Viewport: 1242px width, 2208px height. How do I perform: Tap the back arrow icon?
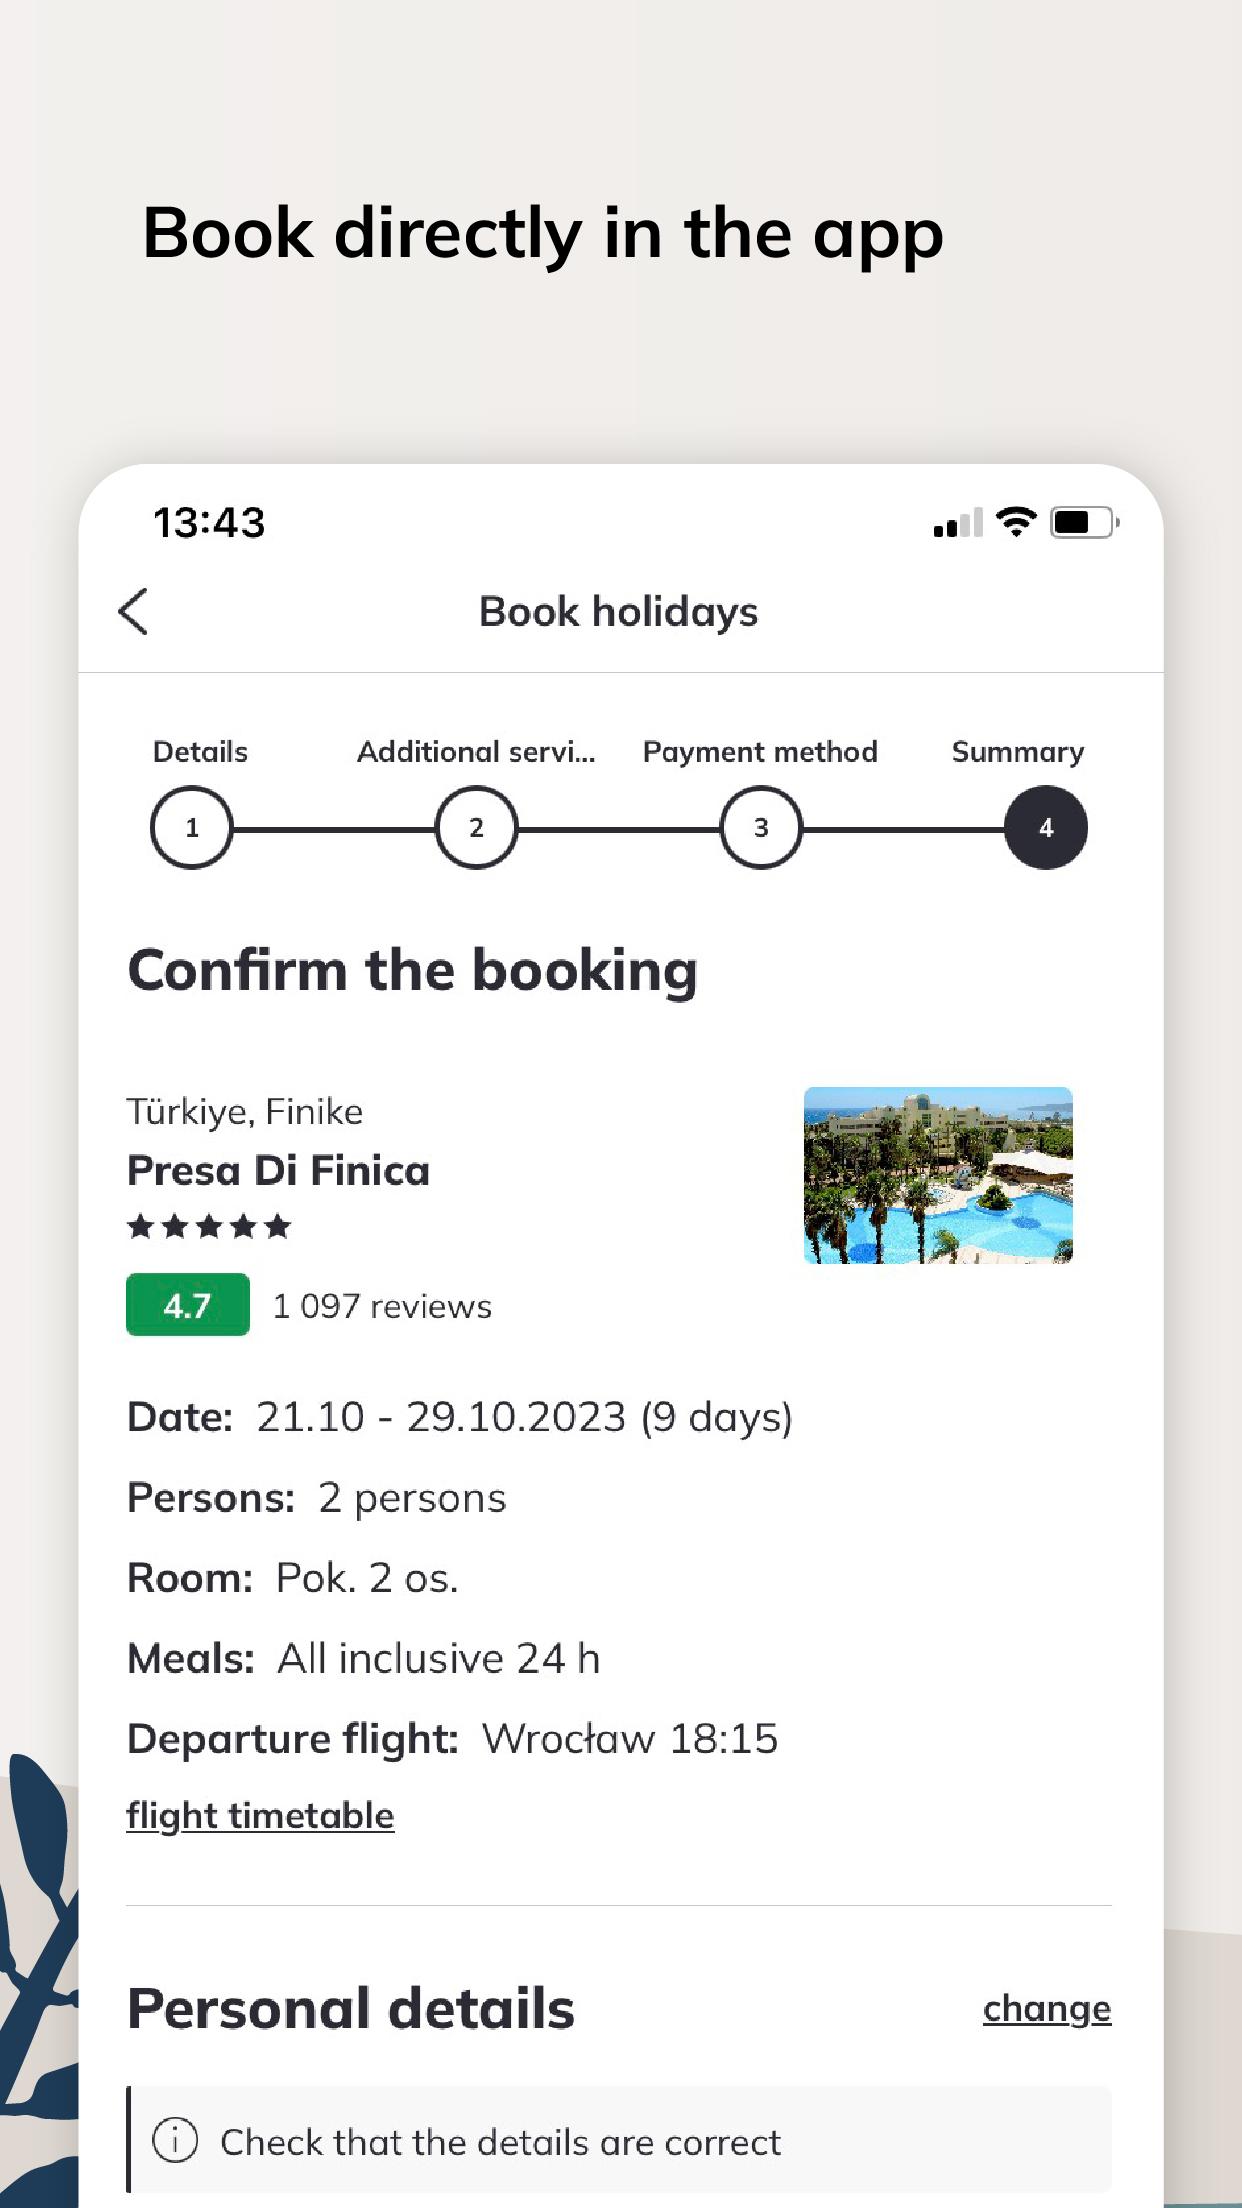point(133,611)
